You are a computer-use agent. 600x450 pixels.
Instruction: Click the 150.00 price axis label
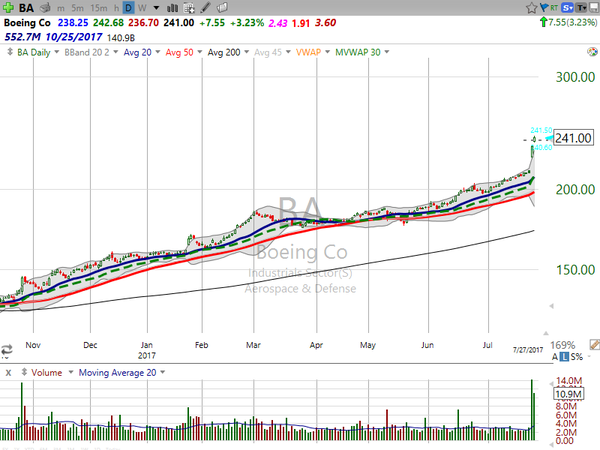pyautogui.click(x=575, y=270)
